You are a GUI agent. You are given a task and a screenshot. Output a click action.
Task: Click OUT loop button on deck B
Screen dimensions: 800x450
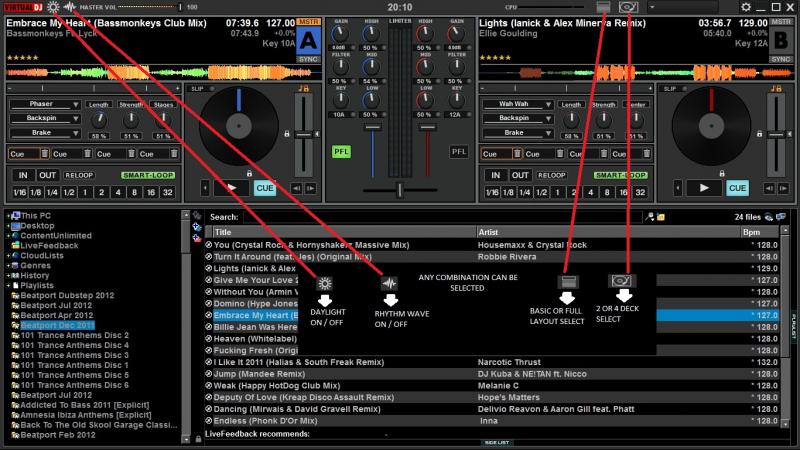tap(520, 175)
